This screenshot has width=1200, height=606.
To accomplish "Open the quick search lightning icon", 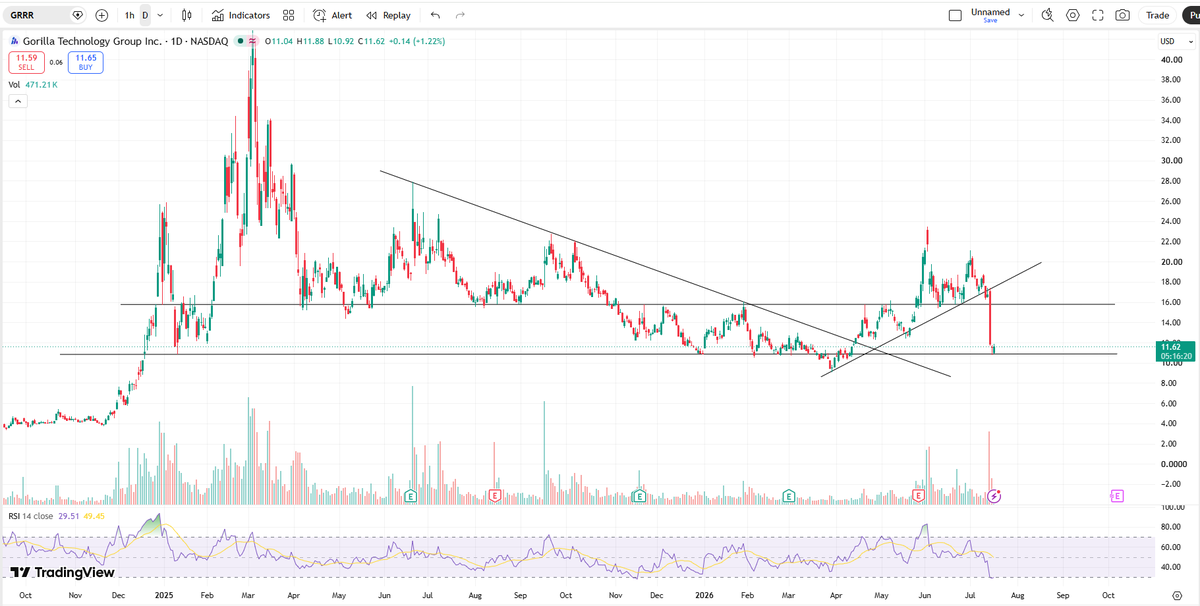I will (1047, 15).
